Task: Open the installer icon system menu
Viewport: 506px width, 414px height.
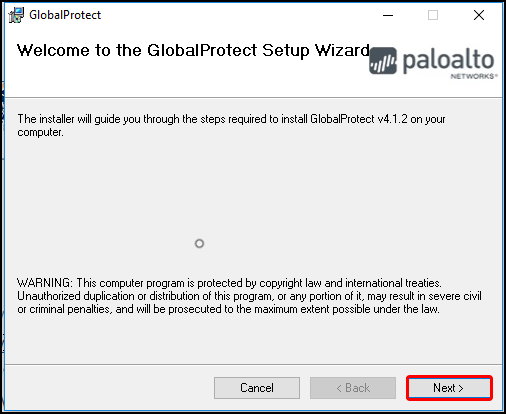Action: point(16,15)
